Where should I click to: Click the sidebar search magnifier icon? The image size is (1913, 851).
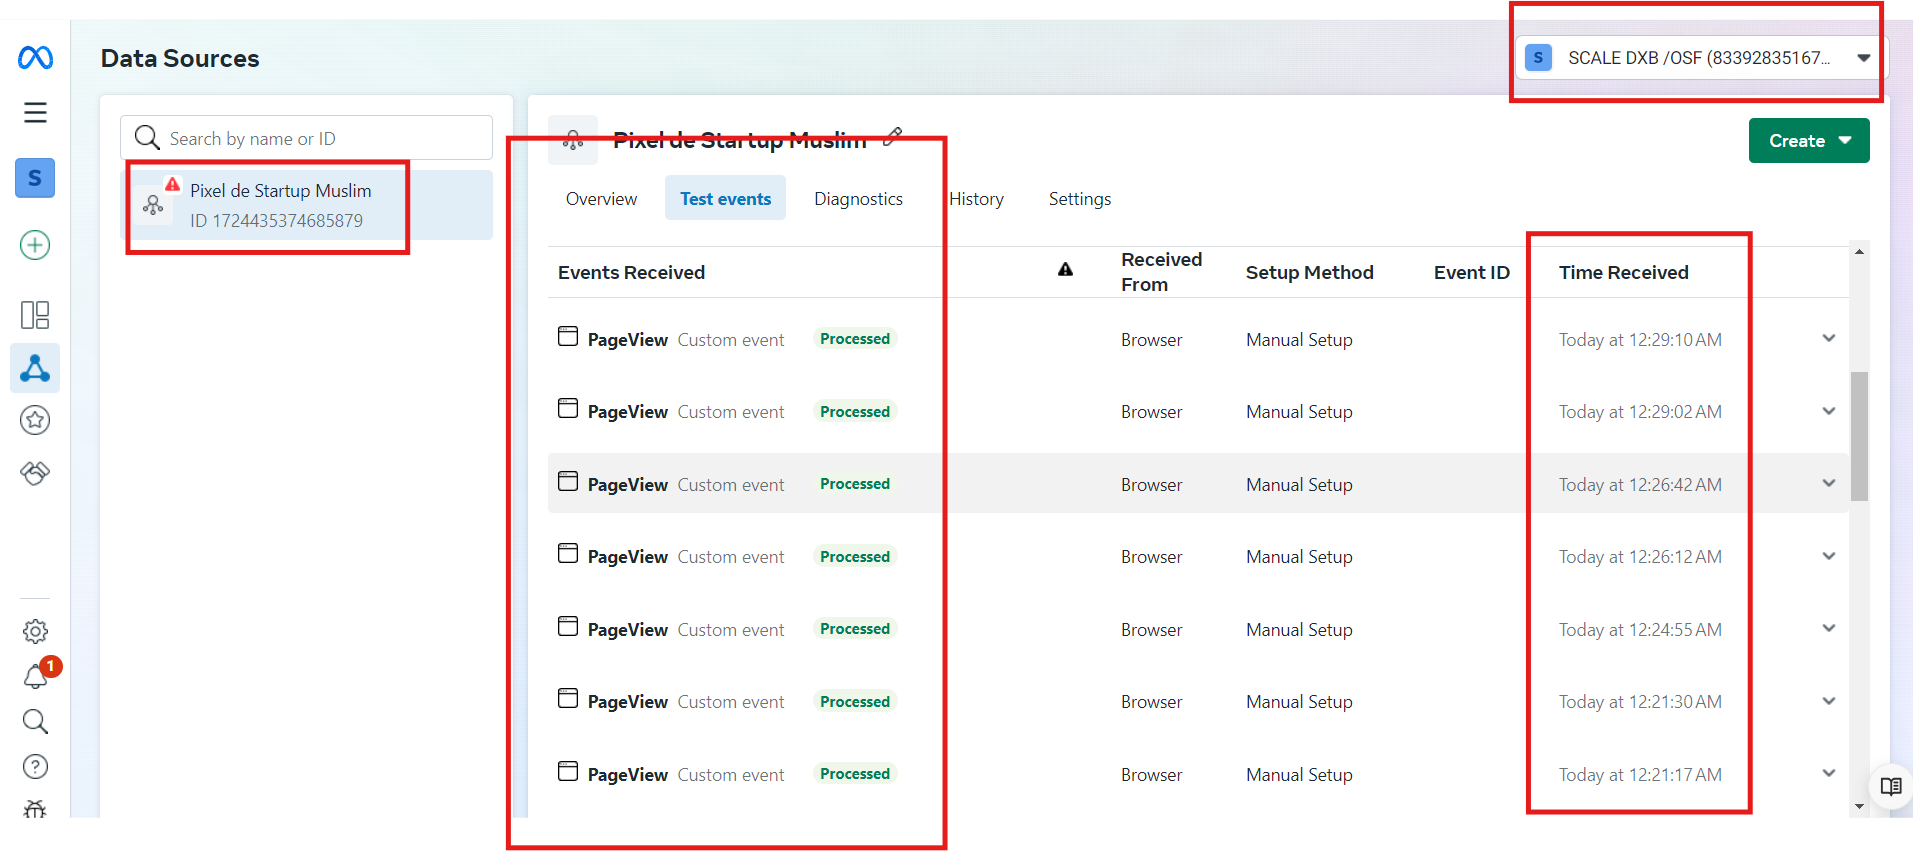tap(35, 721)
